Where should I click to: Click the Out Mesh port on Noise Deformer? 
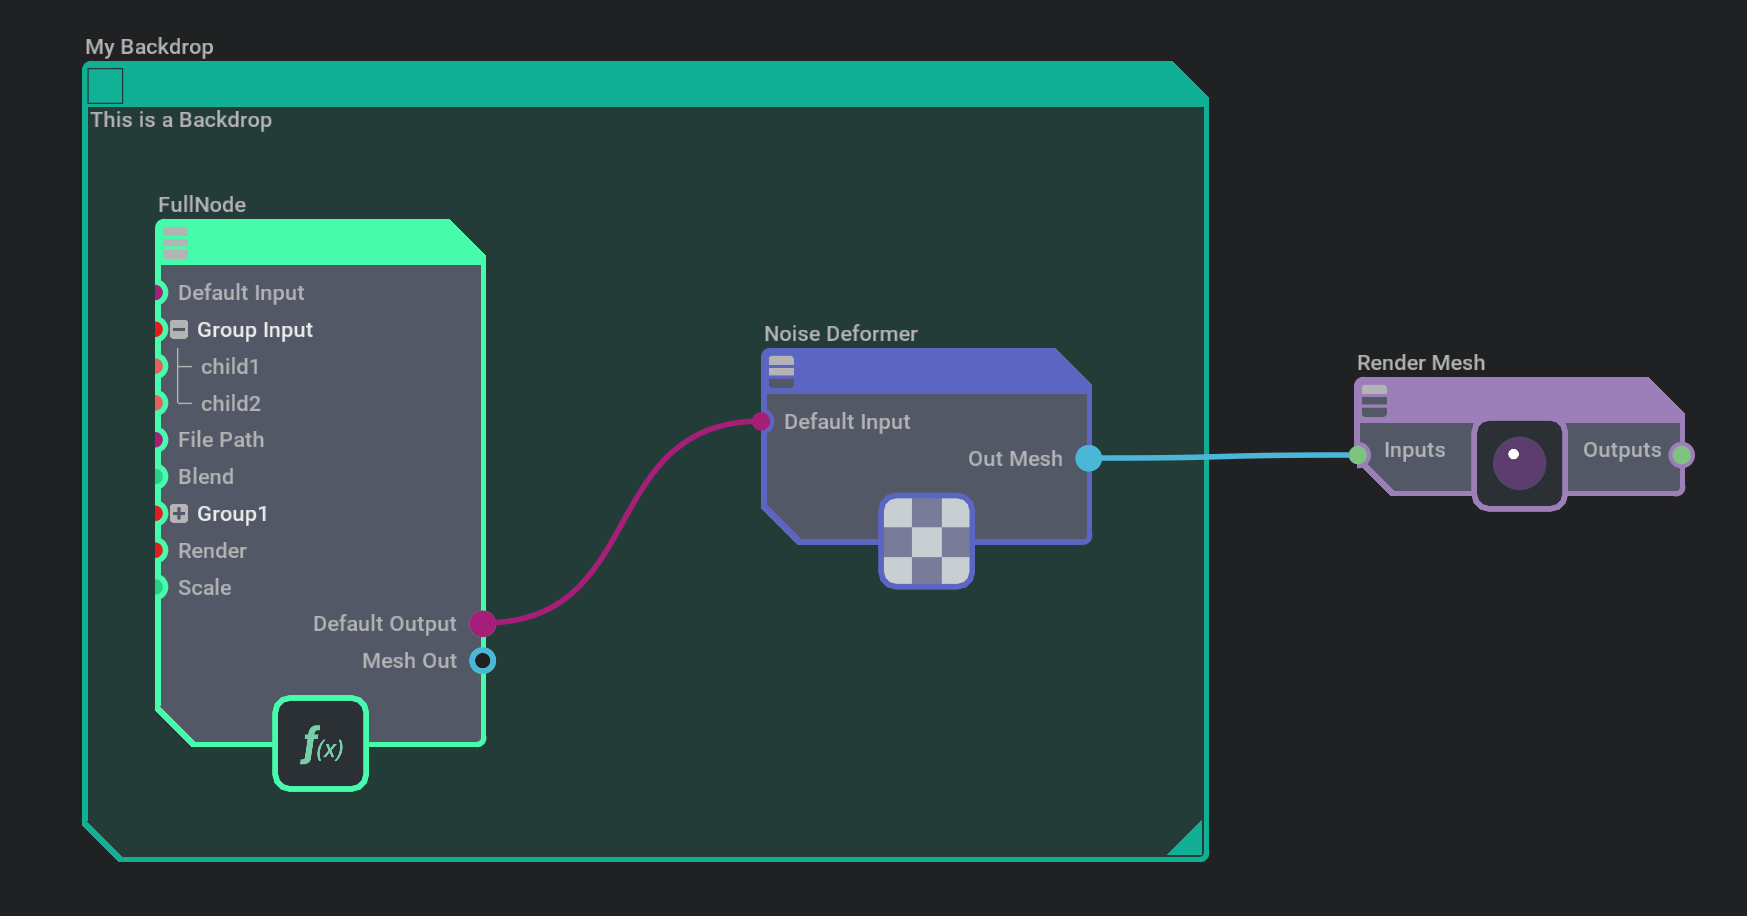(x=1087, y=458)
